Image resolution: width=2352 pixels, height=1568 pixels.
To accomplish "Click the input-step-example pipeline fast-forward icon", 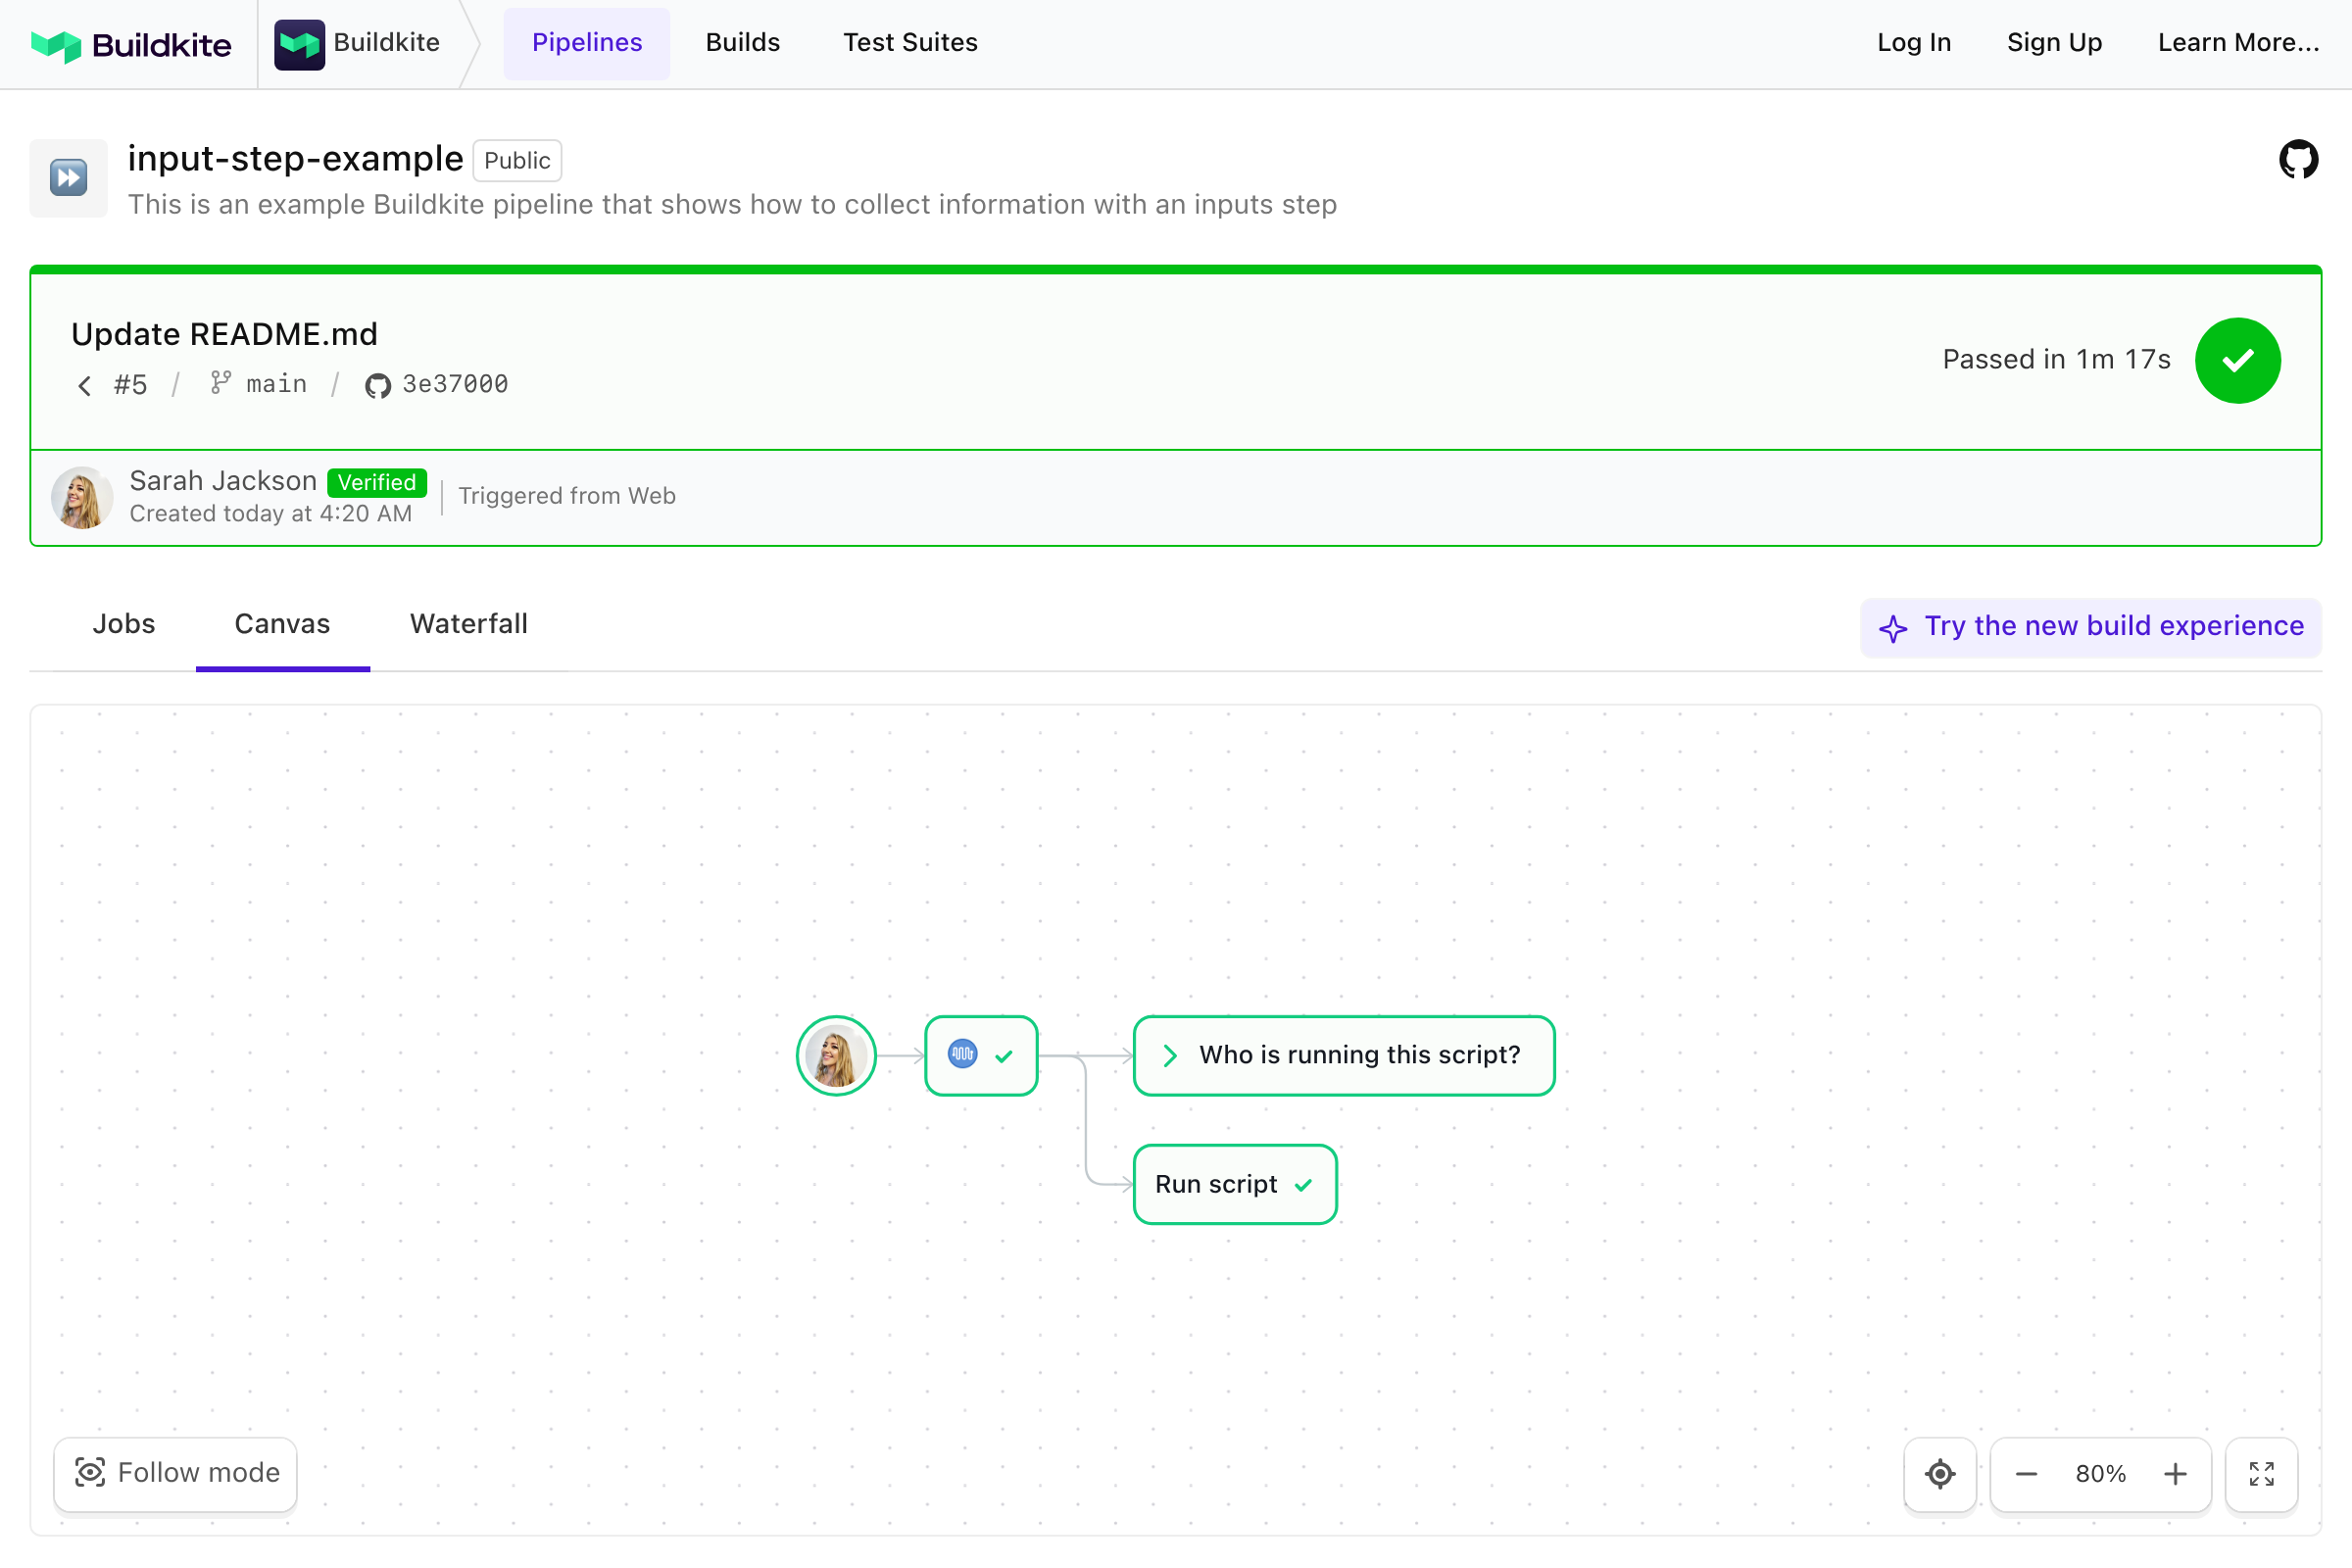I will tap(68, 178).
